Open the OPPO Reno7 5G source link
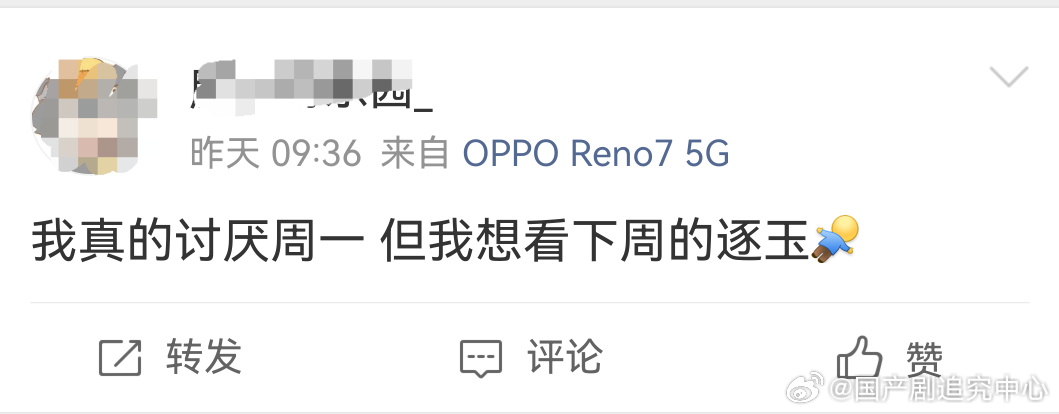This screenshot has width=1059, height=414. (x=596, y=154)
